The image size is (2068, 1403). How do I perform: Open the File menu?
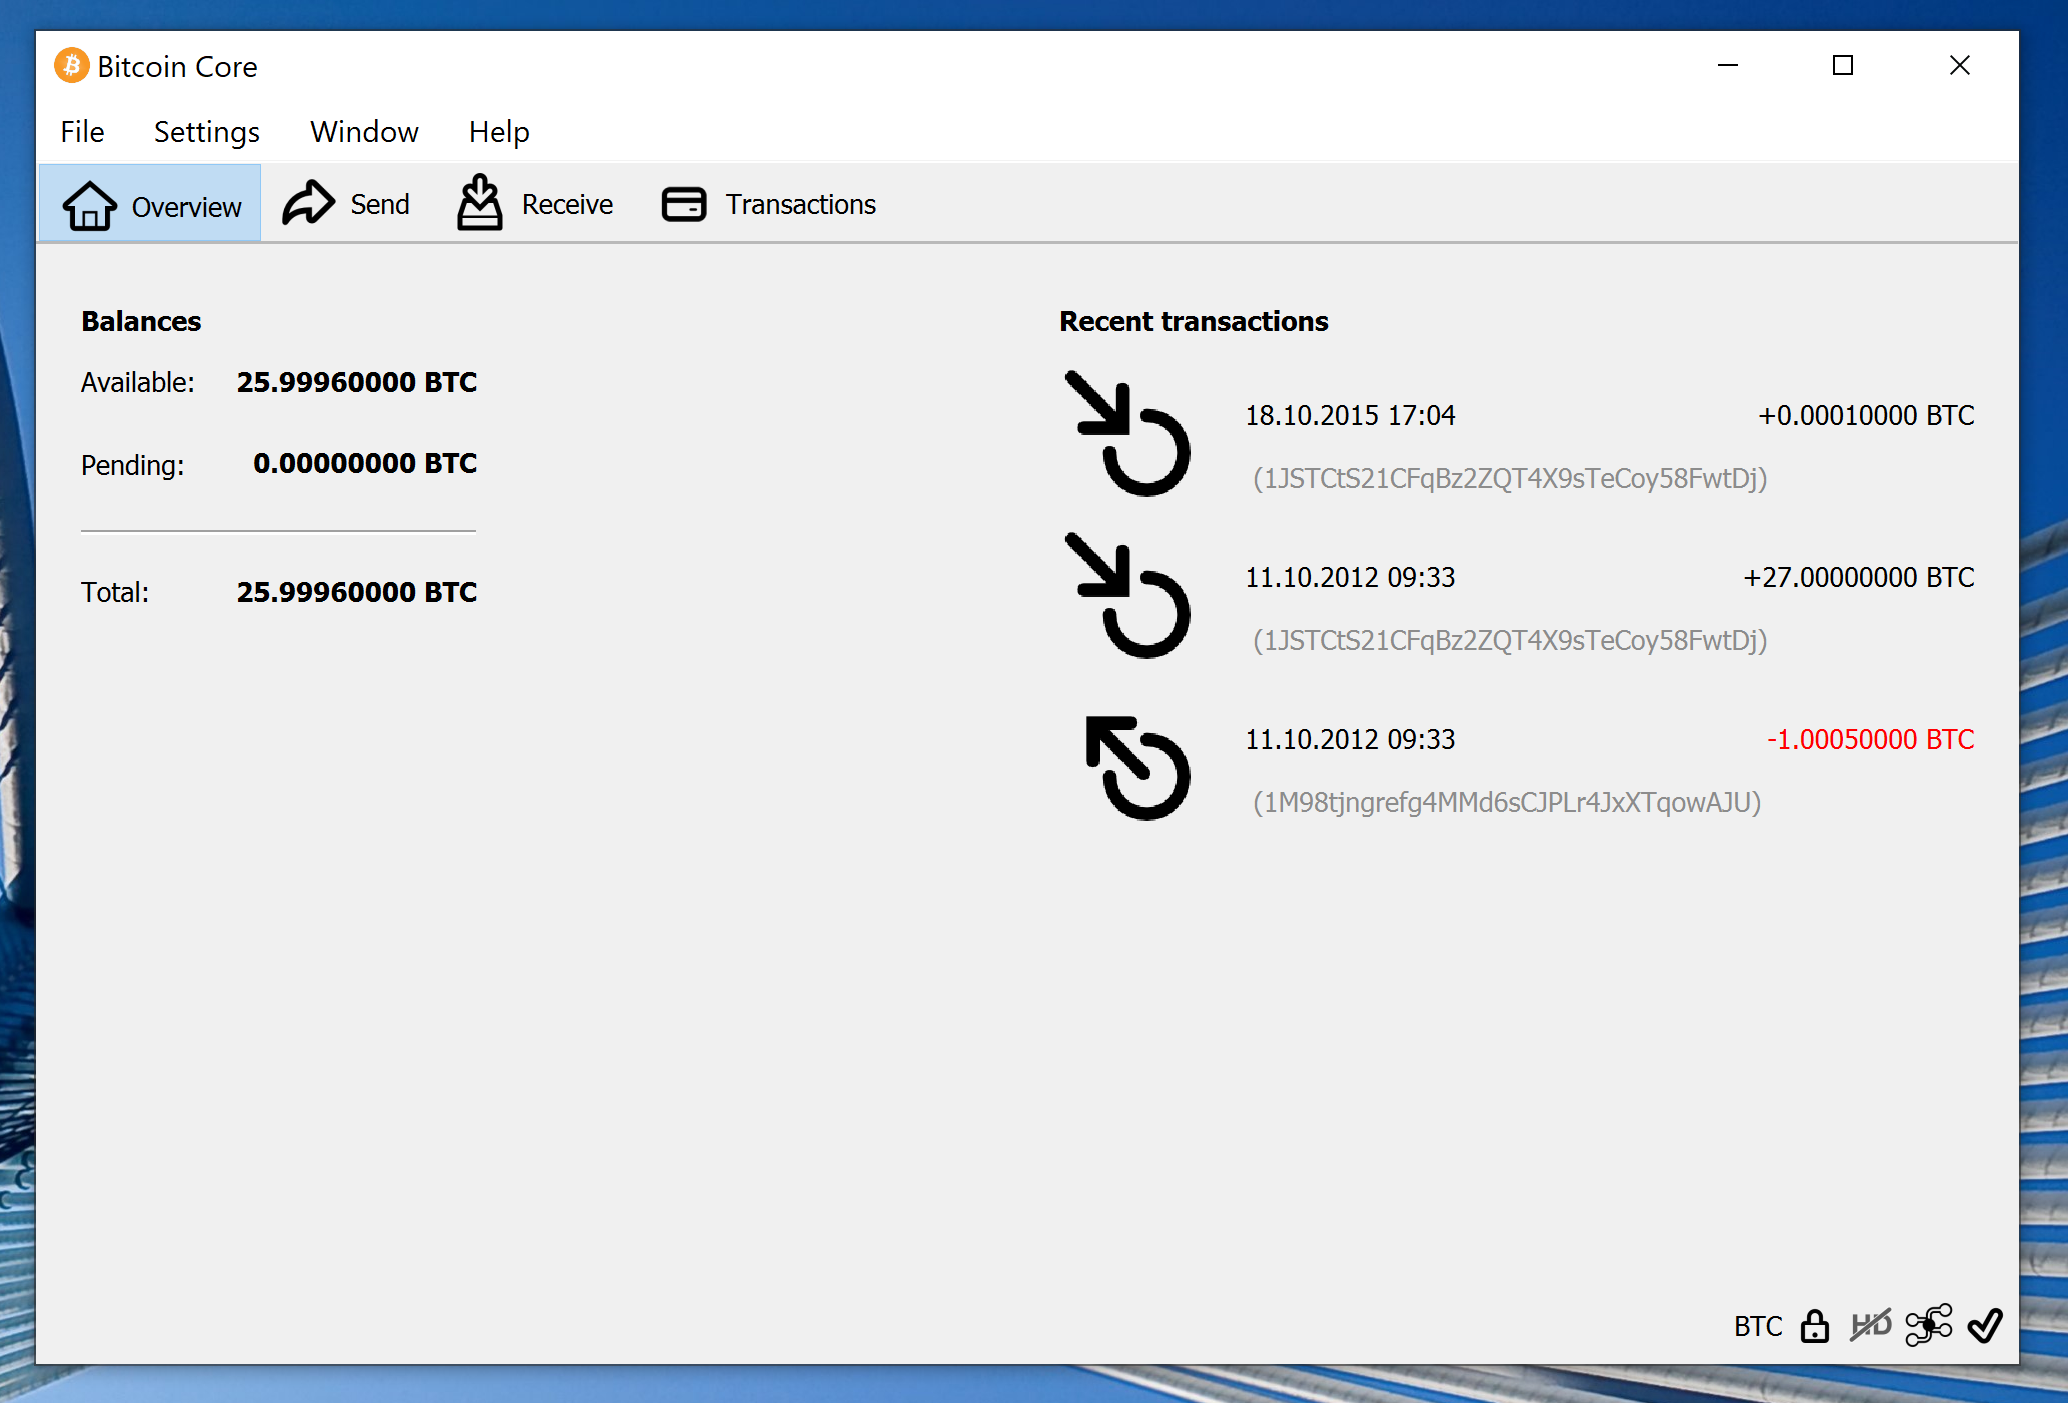pyautogui.click(x=82, y=132)
